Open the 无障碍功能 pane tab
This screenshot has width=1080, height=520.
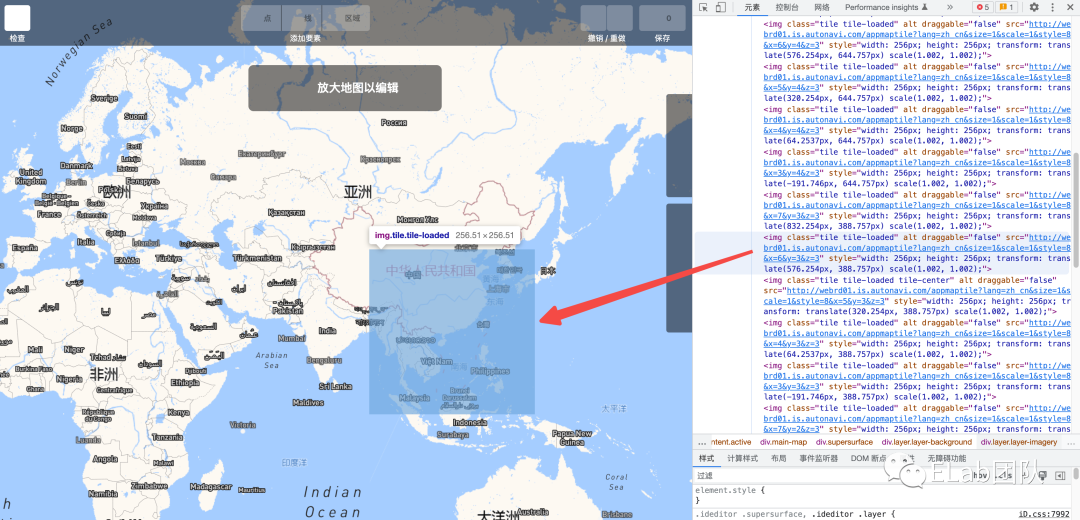(x=946, y=458)
